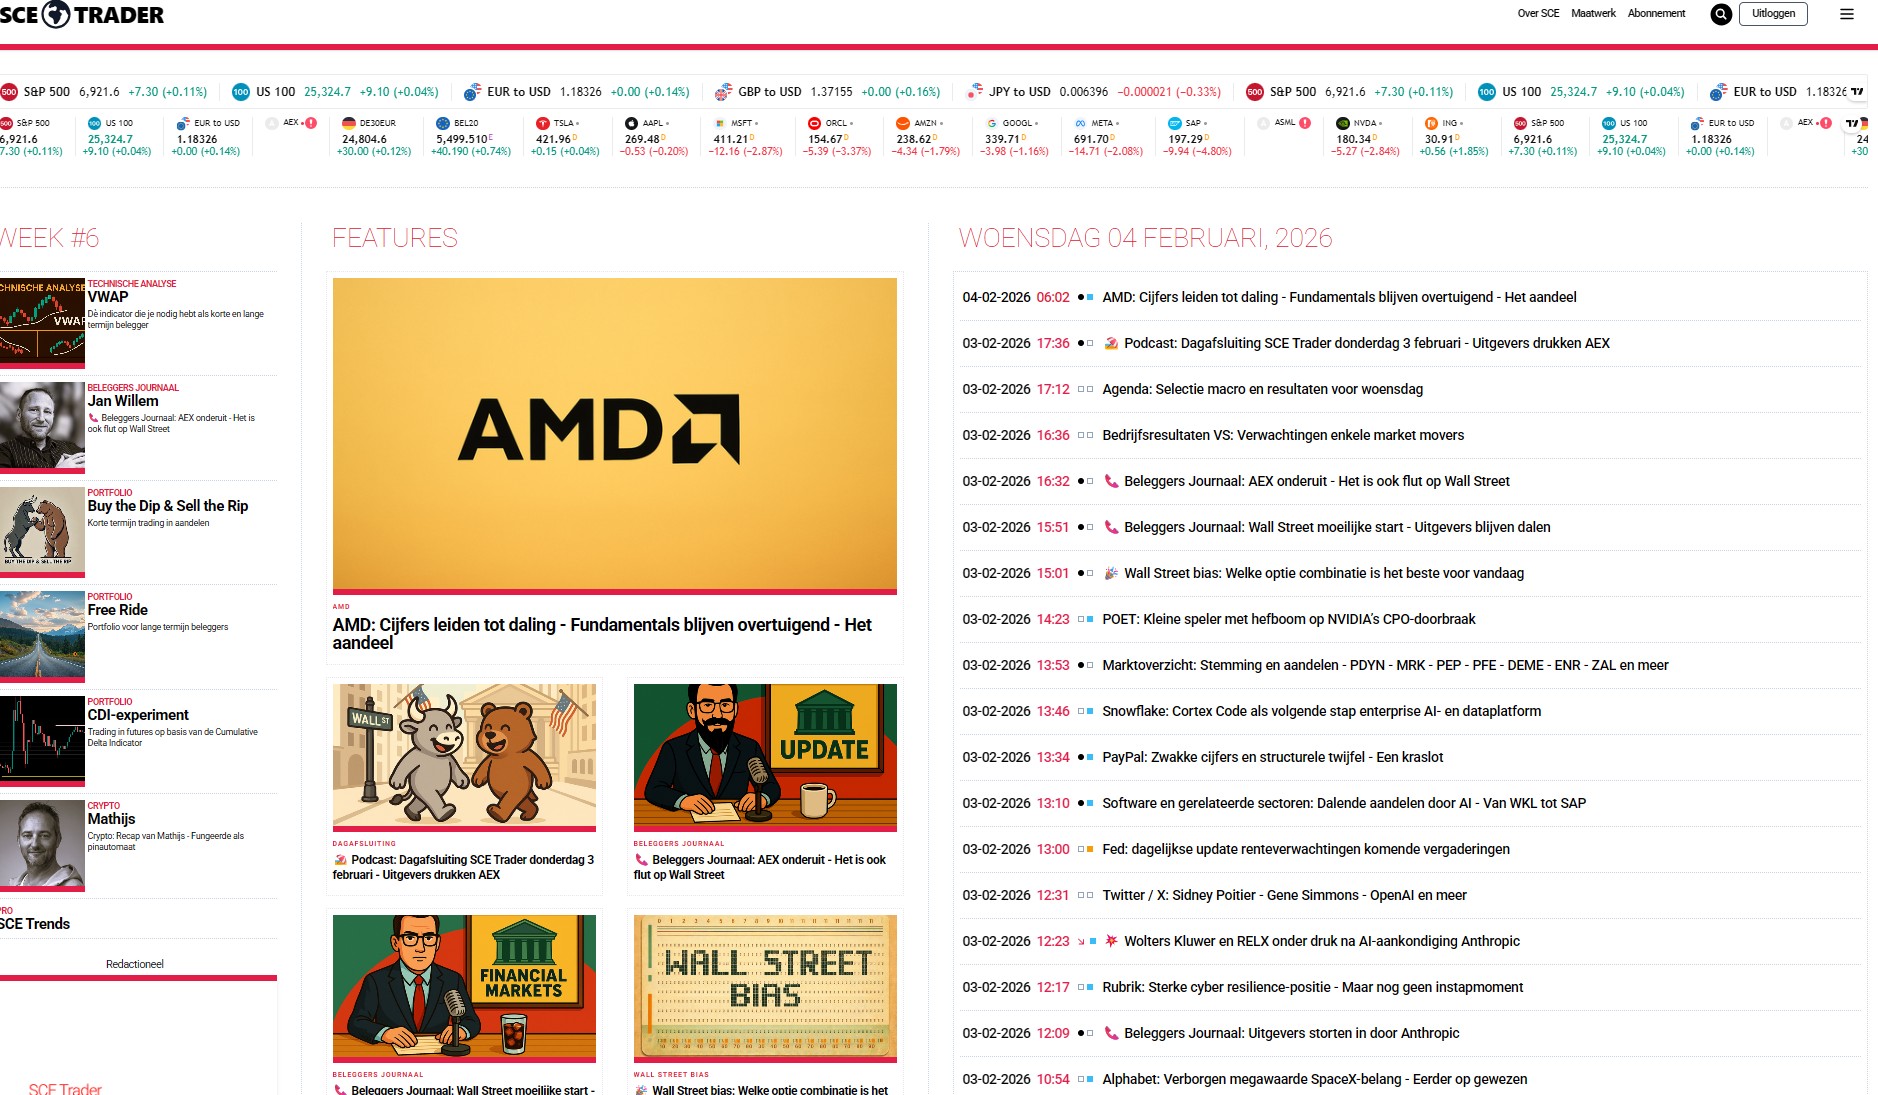Select the phone icon next to Beleggers Journaal 16:32

pyautogui.click(x=1112, y=481)
